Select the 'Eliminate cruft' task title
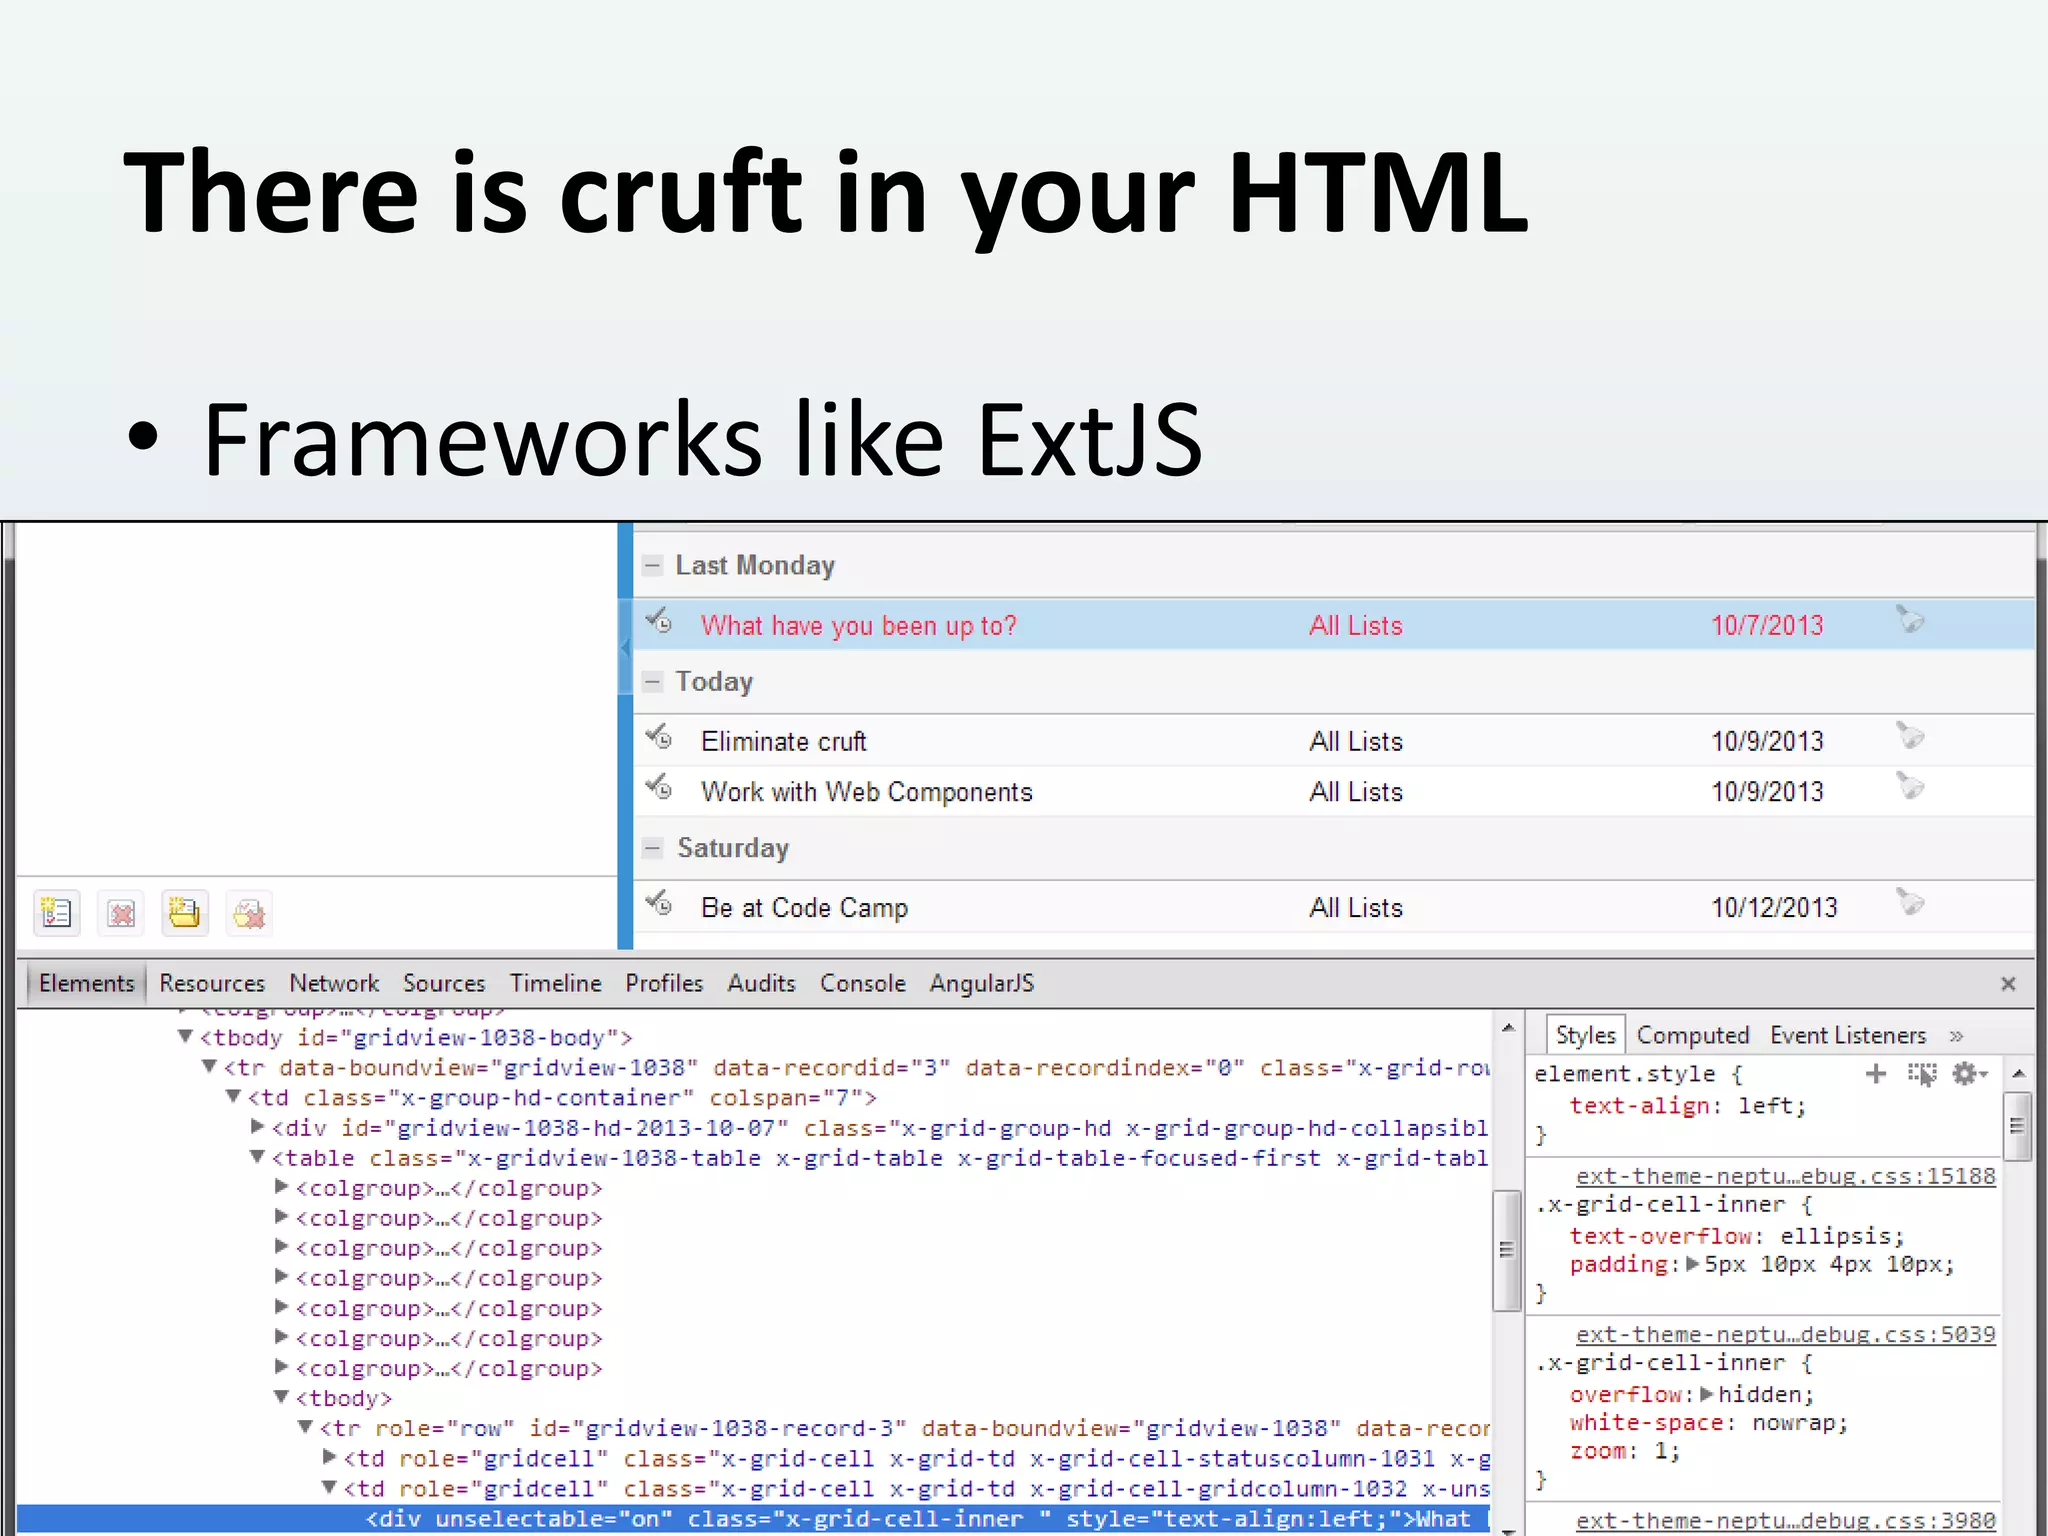This screenshot has height=1536, width=2048. pyautogui.click(x=784, y=742)
